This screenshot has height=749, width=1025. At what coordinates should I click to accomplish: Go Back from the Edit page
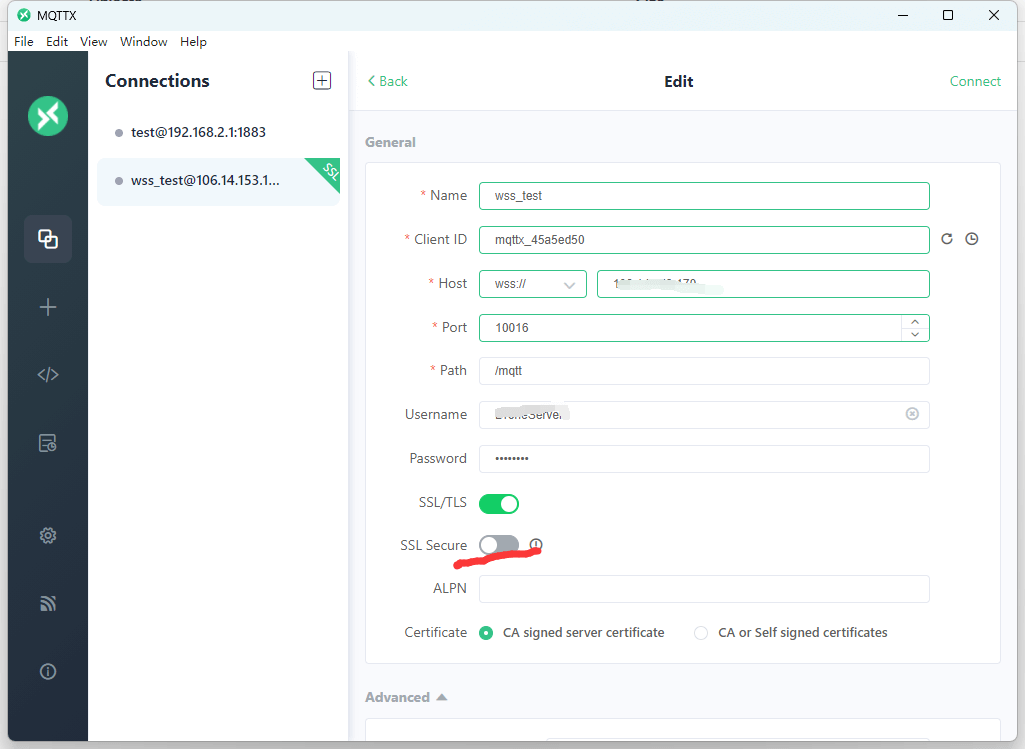pos(388,81)
